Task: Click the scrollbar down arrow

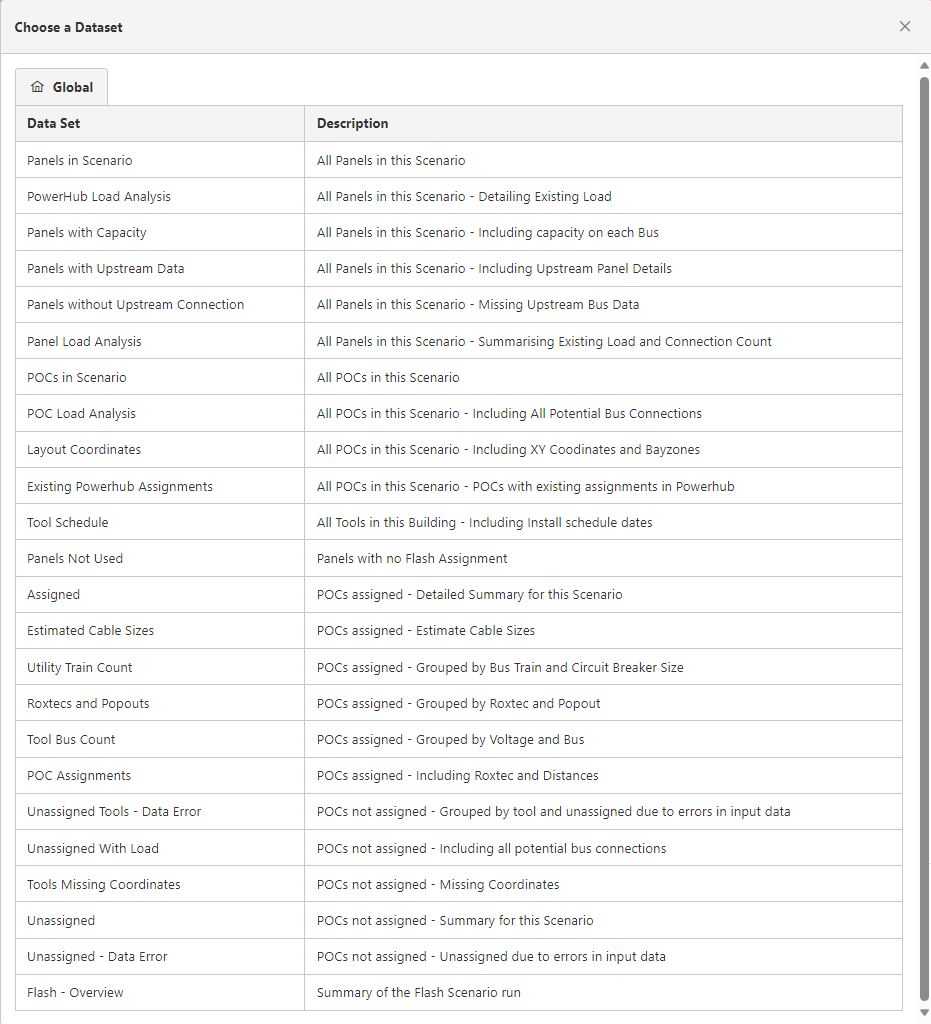Action: [924, 1012]
